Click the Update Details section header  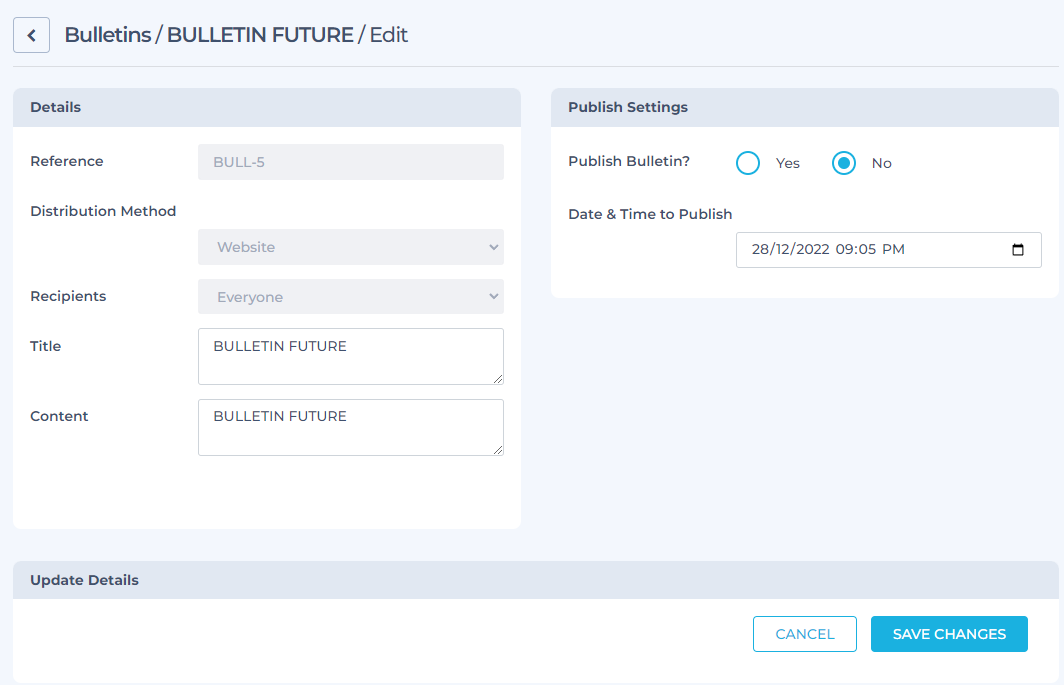coord(85,580)
